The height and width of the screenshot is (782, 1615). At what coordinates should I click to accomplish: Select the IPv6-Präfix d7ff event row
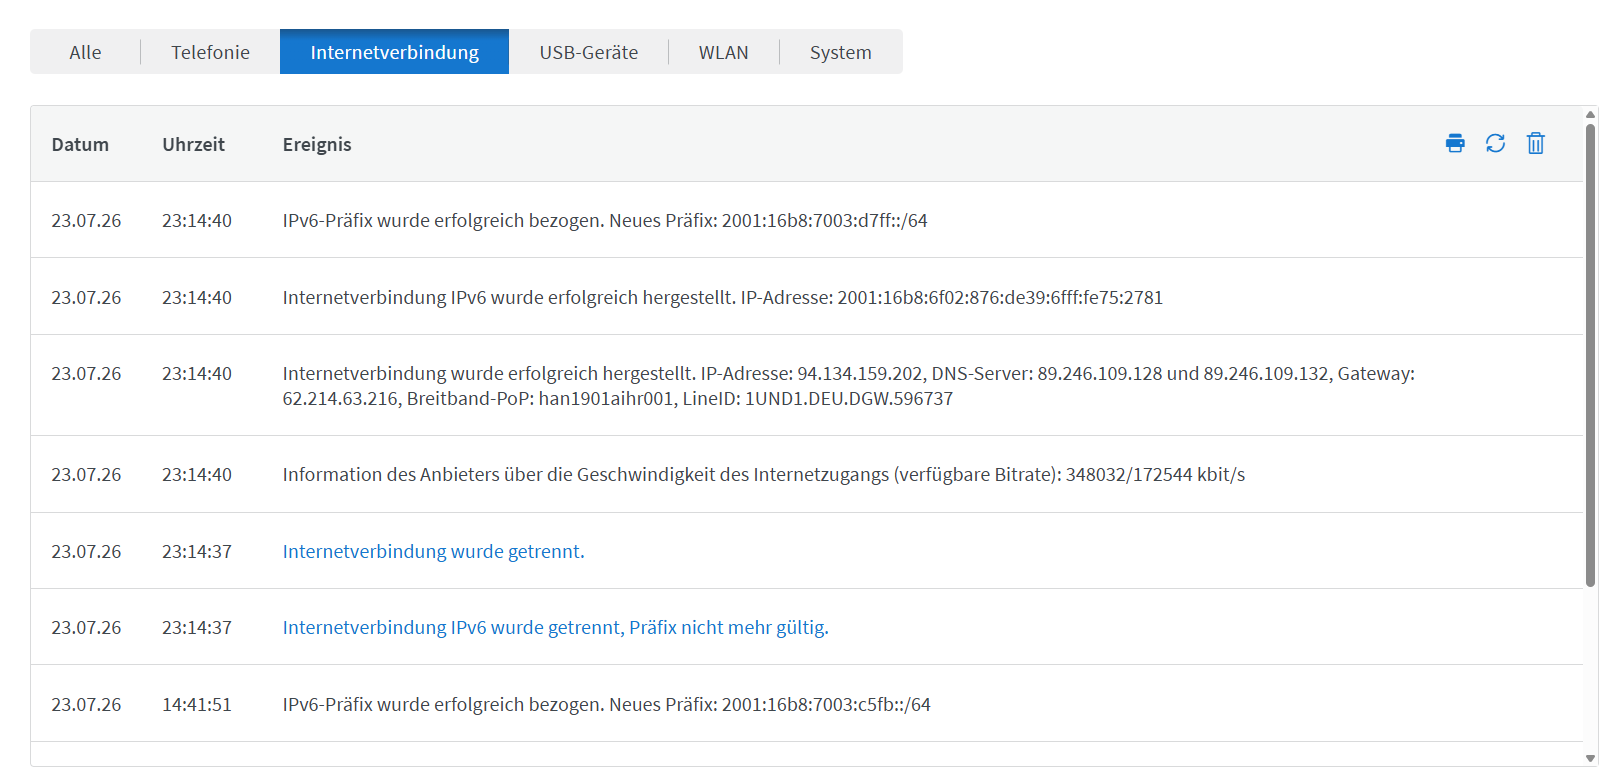click(807, 220)
